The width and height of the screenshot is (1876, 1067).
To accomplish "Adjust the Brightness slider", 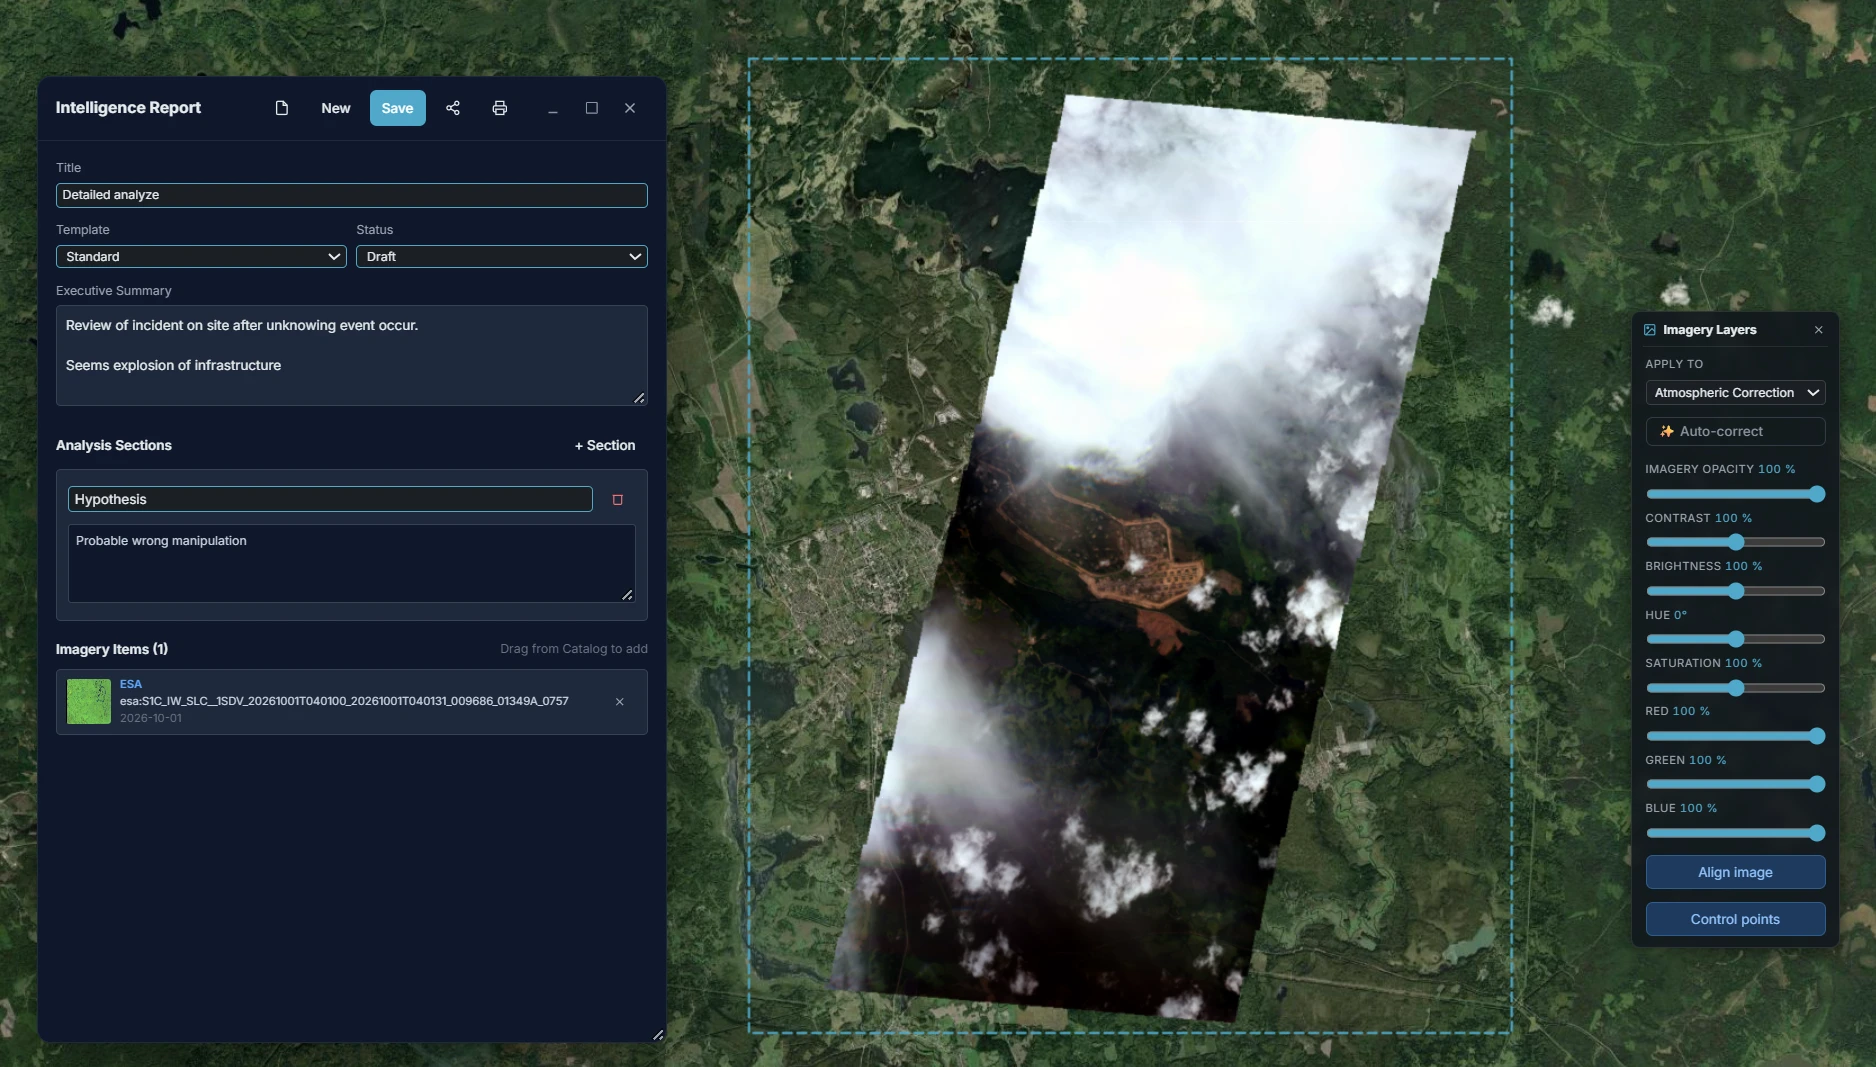I will pyautogui.click(x=1735, y=591).
